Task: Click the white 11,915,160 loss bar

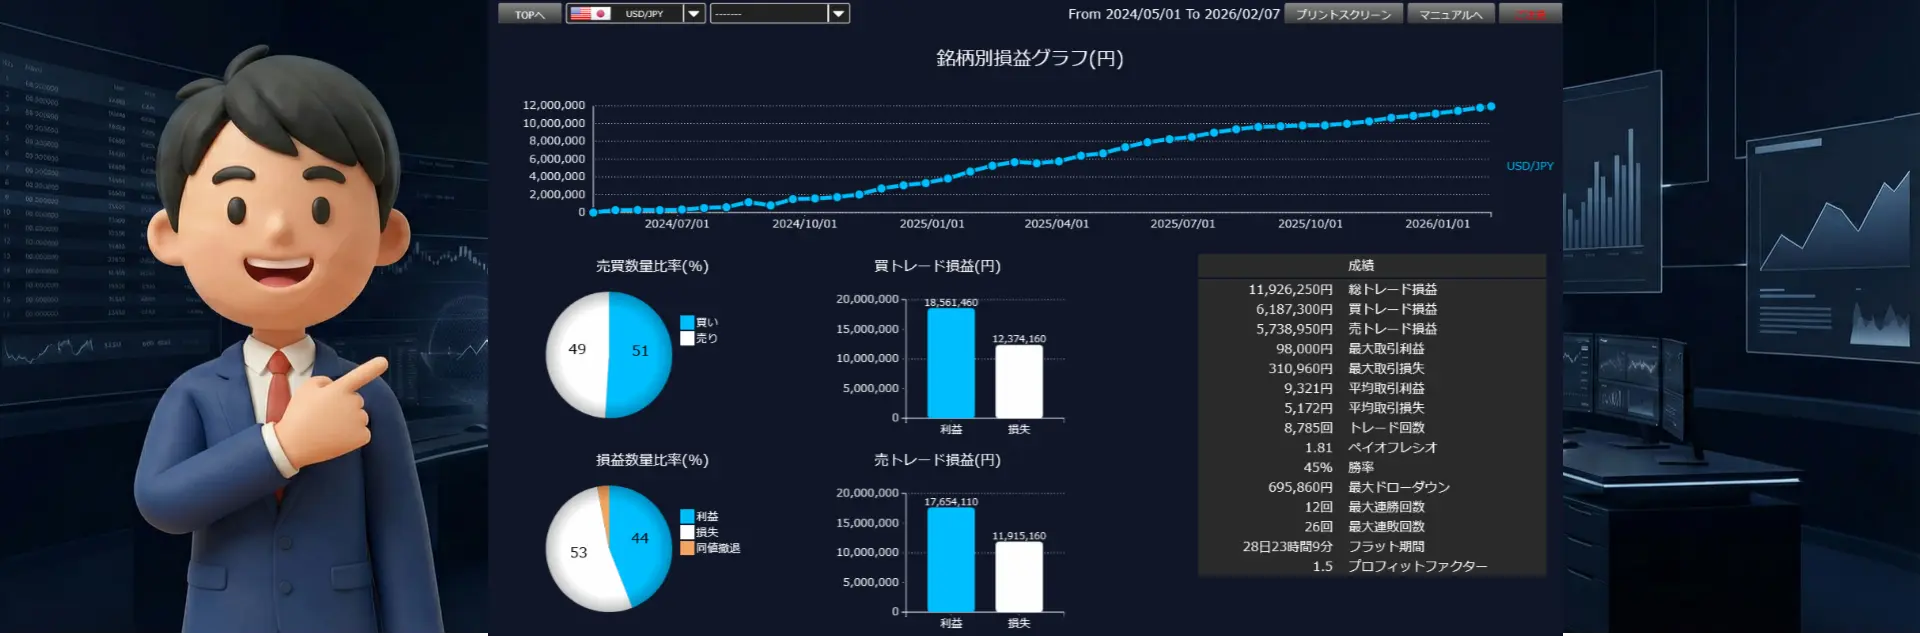Action: pyautogui.click(x=1018, y=576)
